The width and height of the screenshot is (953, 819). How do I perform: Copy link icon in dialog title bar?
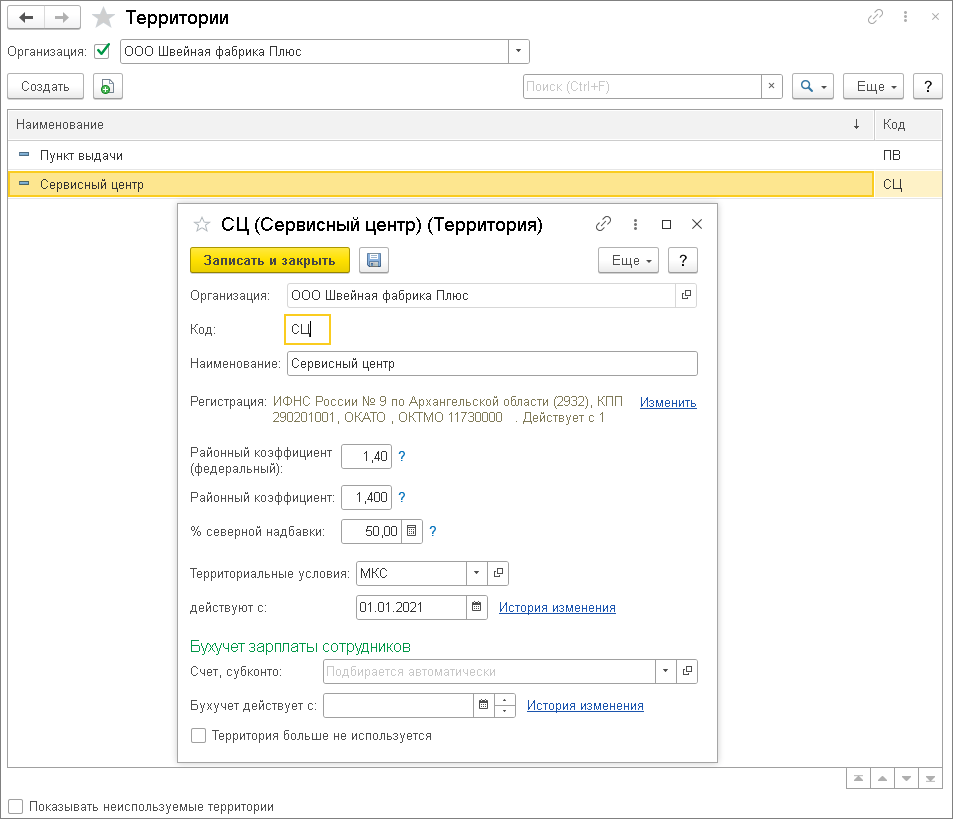(603, 225)
